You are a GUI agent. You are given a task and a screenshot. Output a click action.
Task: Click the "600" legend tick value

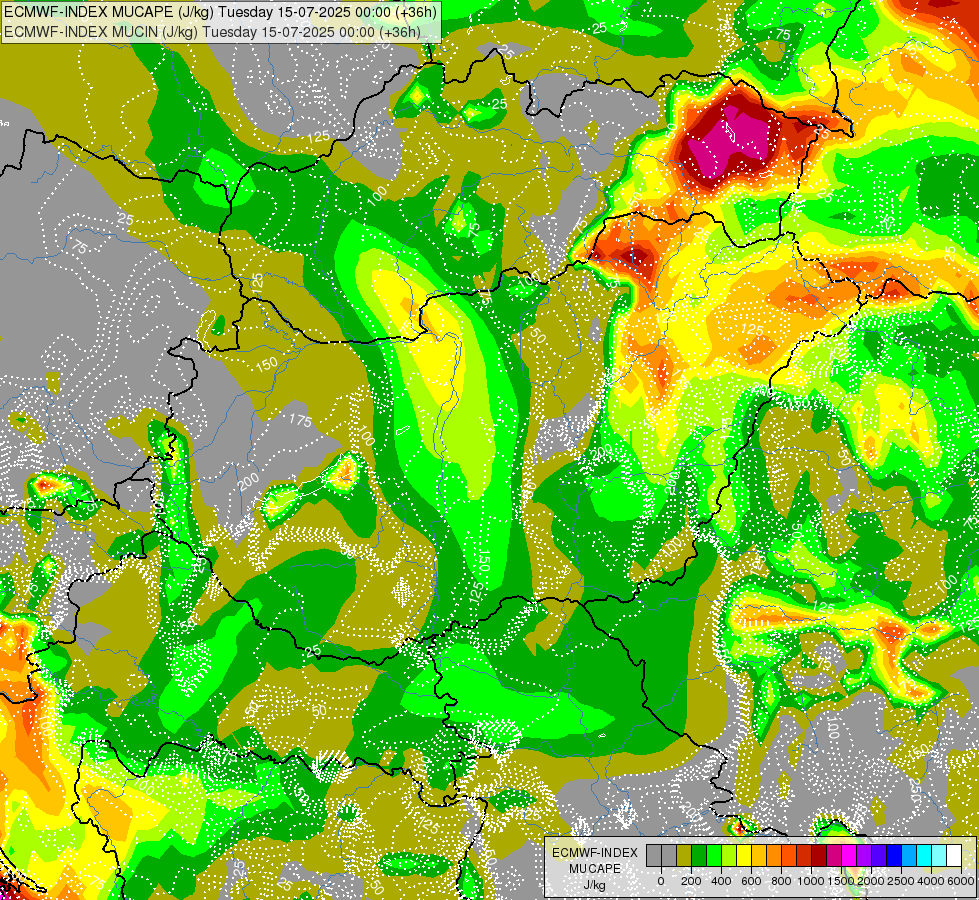pyautogui.click(x=751, y=881)
